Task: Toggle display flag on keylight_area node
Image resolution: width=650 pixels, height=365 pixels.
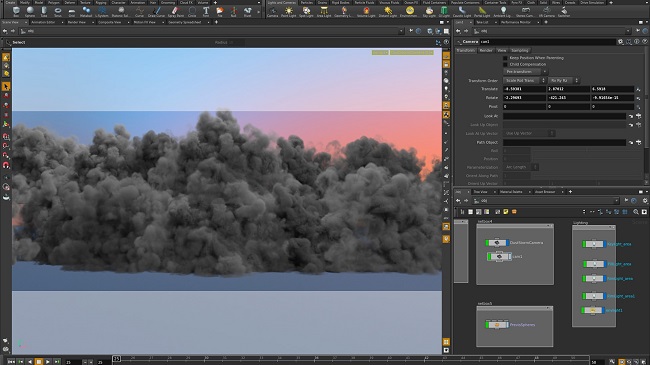Action: tap(605, 244)
